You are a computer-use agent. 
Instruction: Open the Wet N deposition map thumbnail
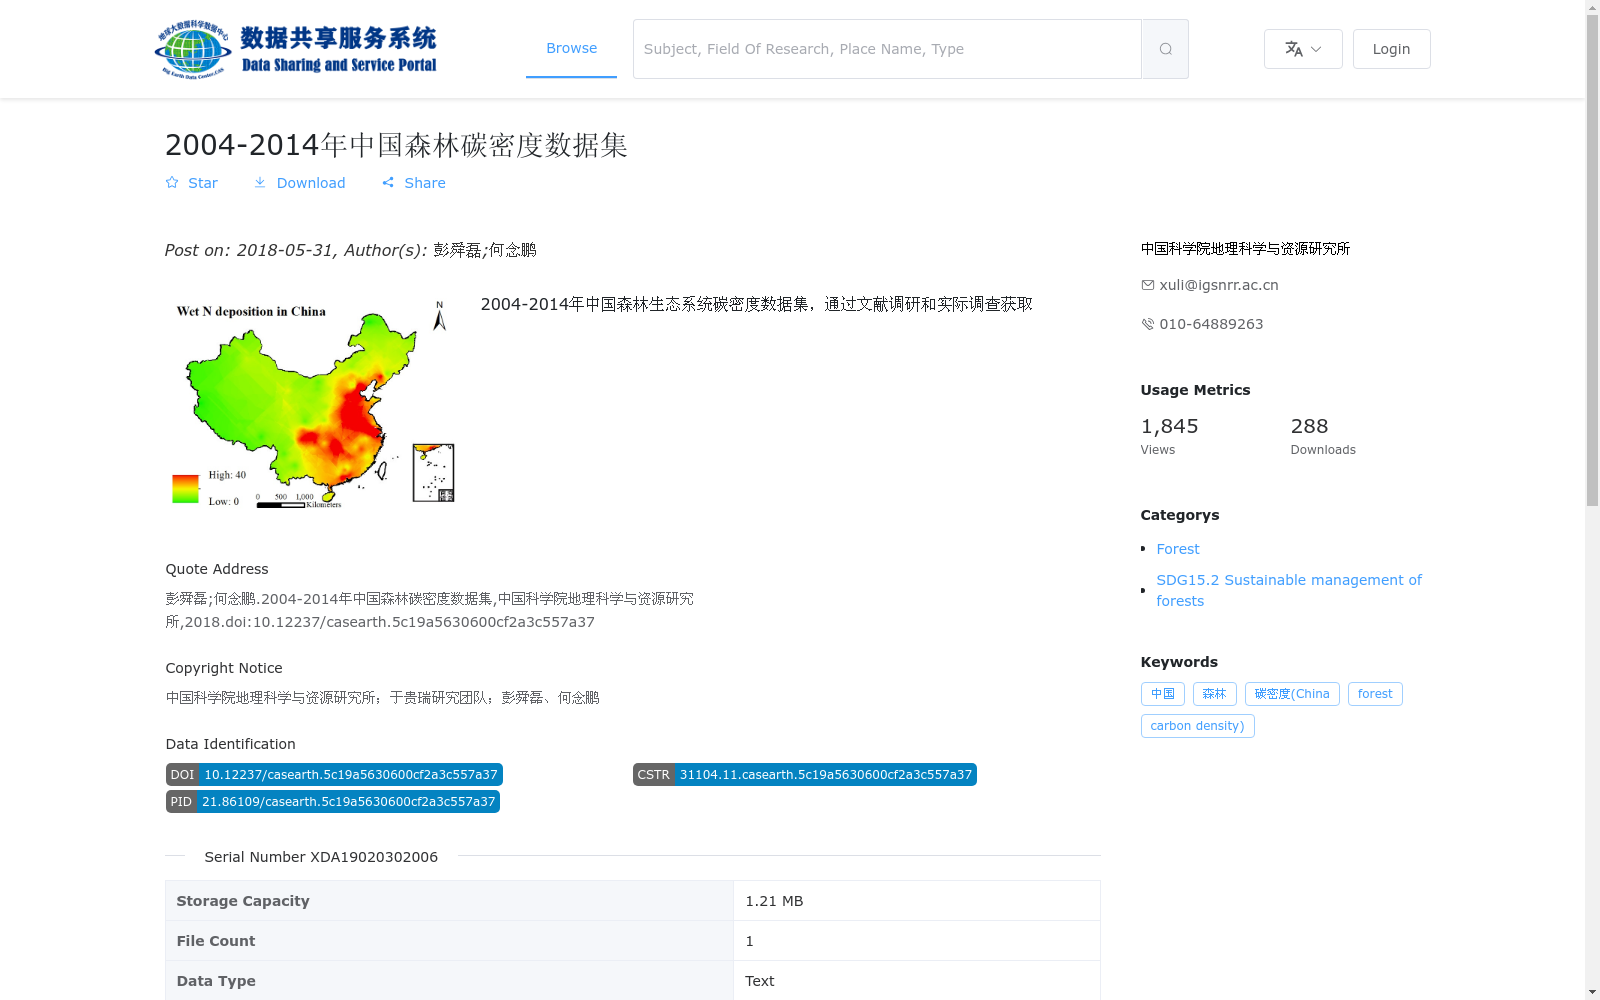pyautogui.click(x=312, y=402)
